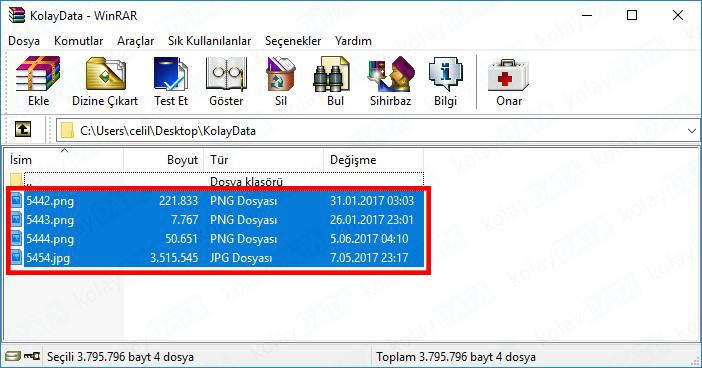Click size value 50.651
This screenshot has width=702, height=368.
point(181,239)
